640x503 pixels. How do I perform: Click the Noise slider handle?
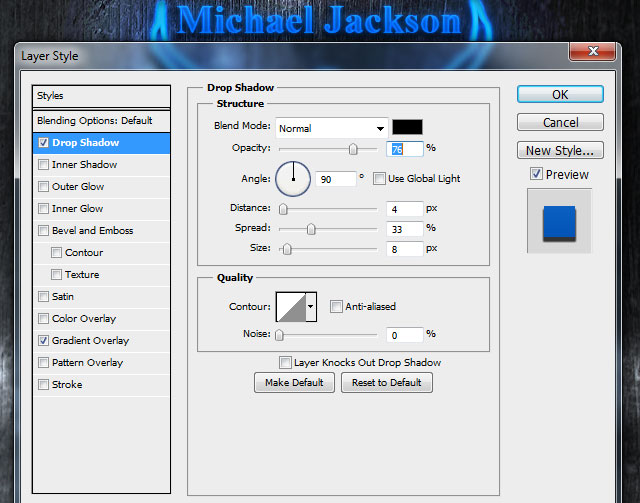279,335
